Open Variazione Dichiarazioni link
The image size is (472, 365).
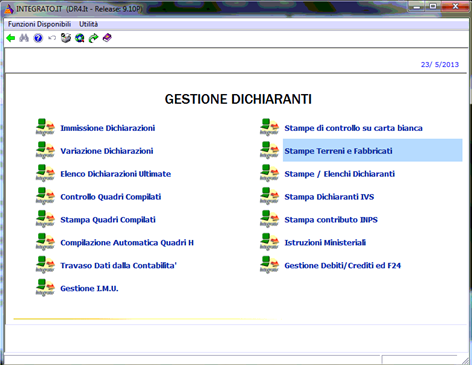point(107,151)
